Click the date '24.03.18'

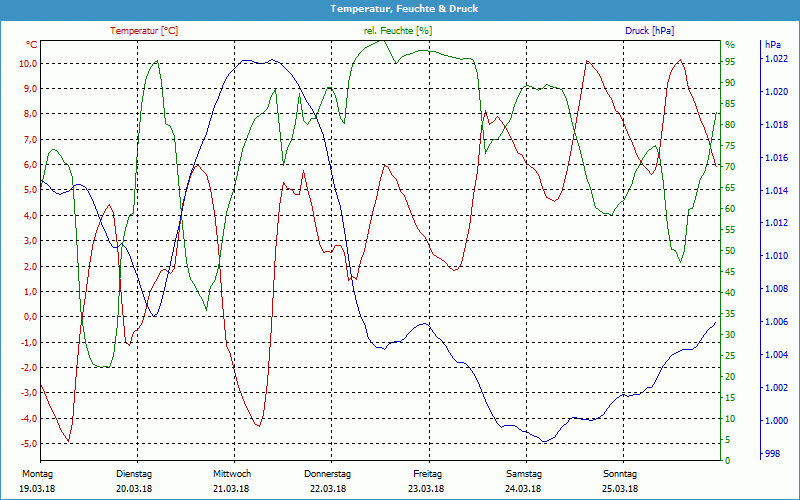523,489
